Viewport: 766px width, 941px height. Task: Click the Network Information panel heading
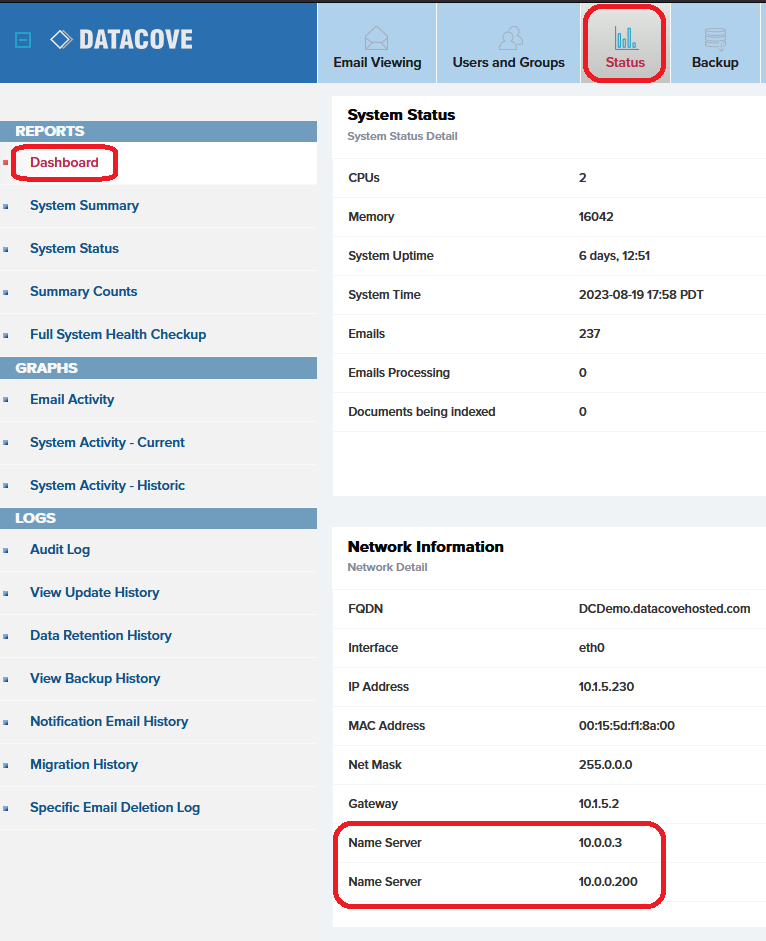point(426,547)
